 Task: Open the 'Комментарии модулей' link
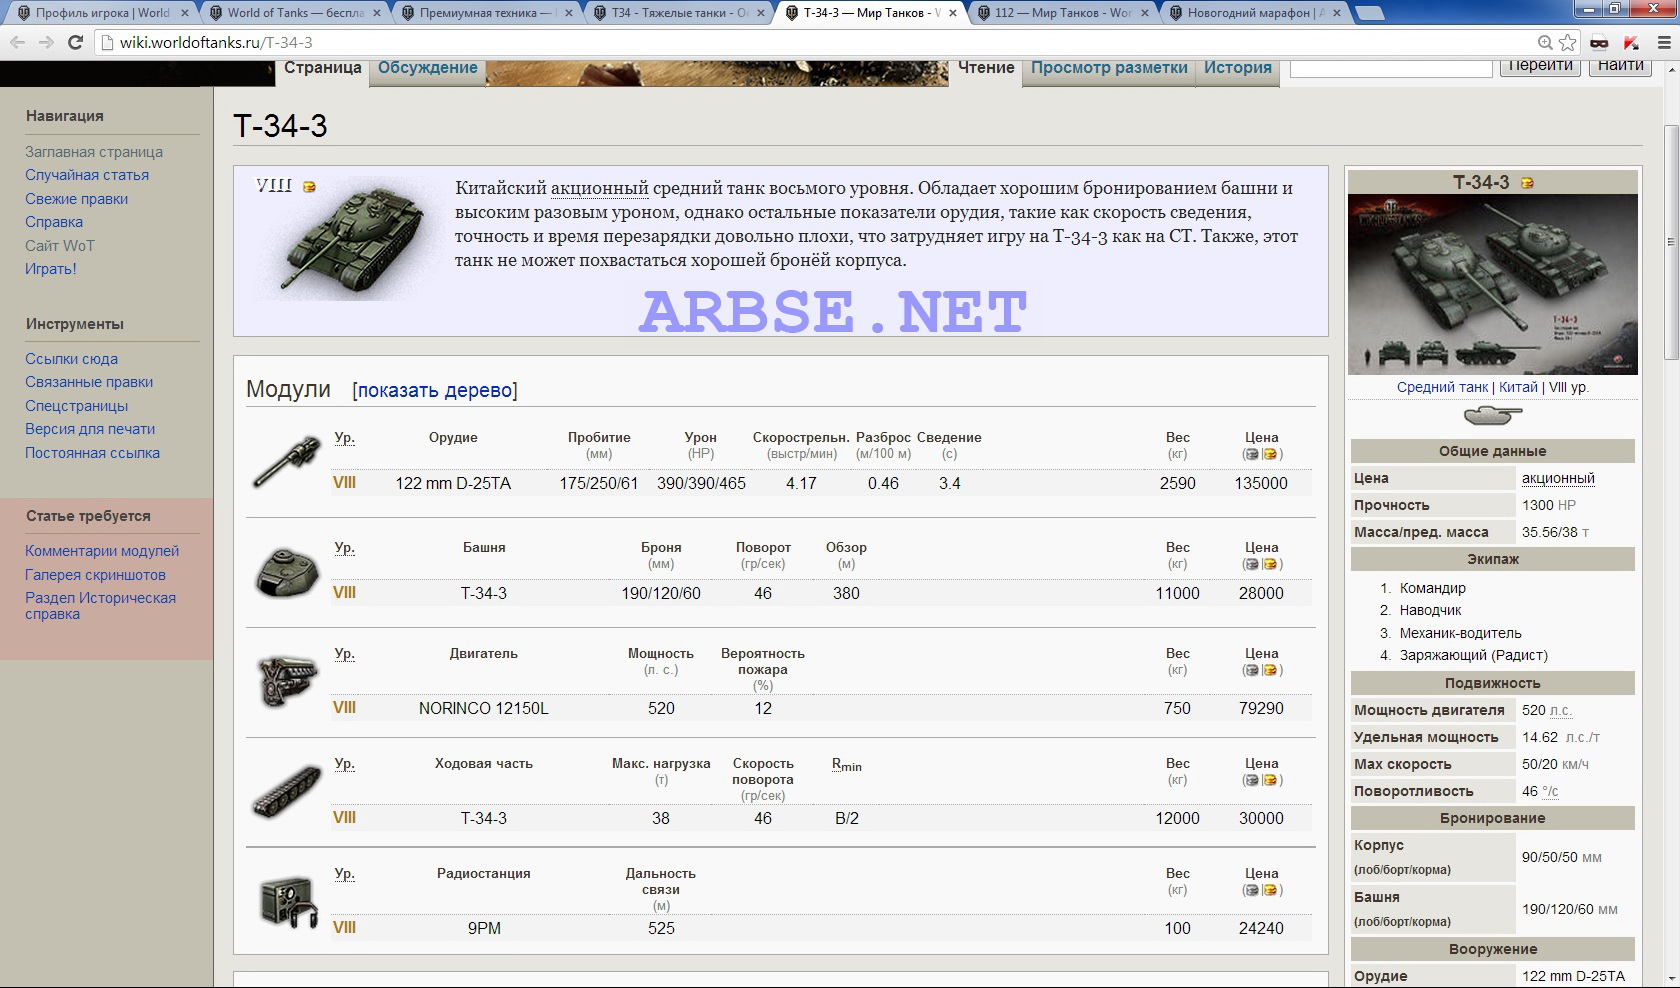click(102, 551)
